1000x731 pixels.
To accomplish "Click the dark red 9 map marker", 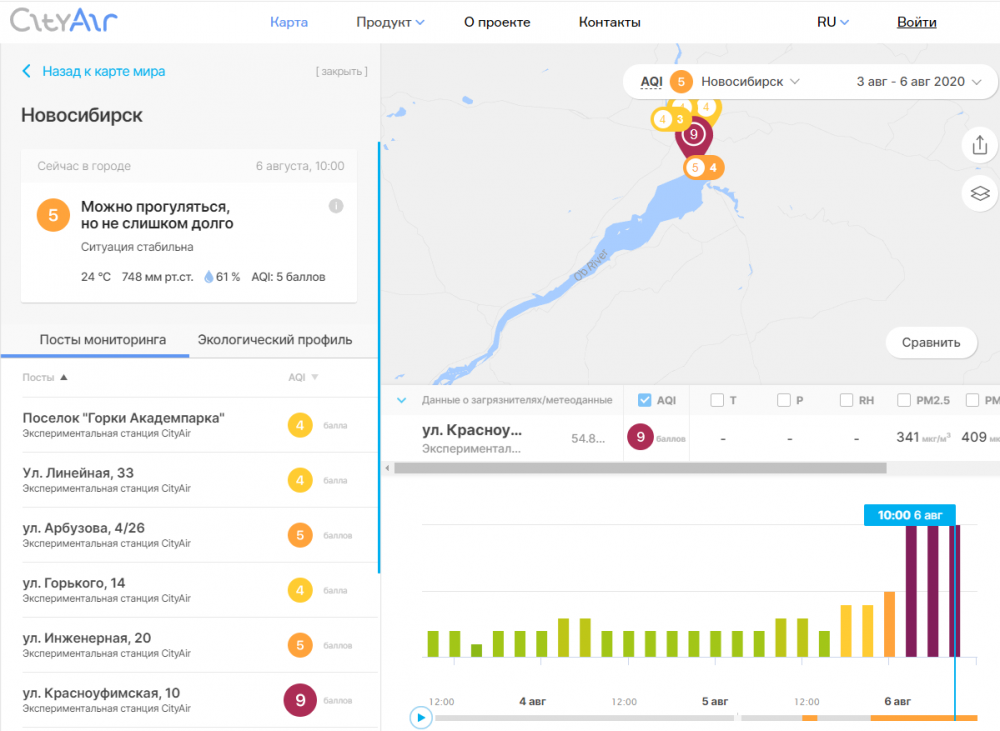I will (x=693, y=134).
